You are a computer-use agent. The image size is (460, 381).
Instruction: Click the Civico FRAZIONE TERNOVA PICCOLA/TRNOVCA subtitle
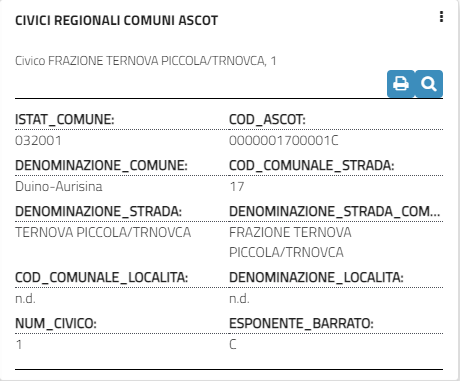coord(146,61)
